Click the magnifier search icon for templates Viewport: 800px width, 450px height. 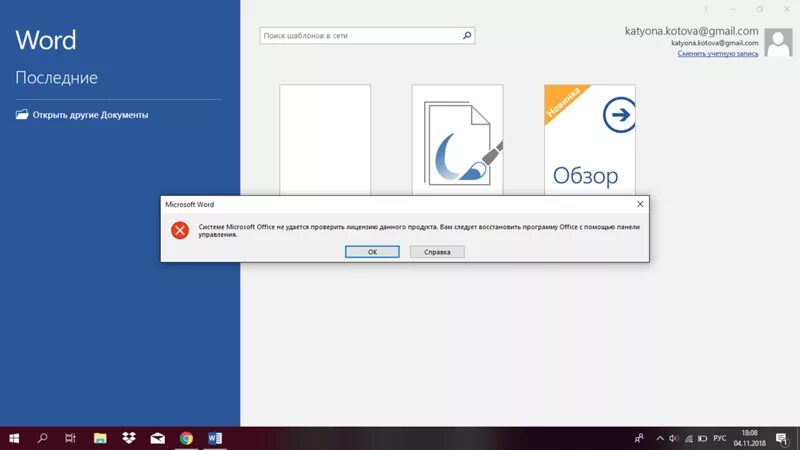click(467, 36)
